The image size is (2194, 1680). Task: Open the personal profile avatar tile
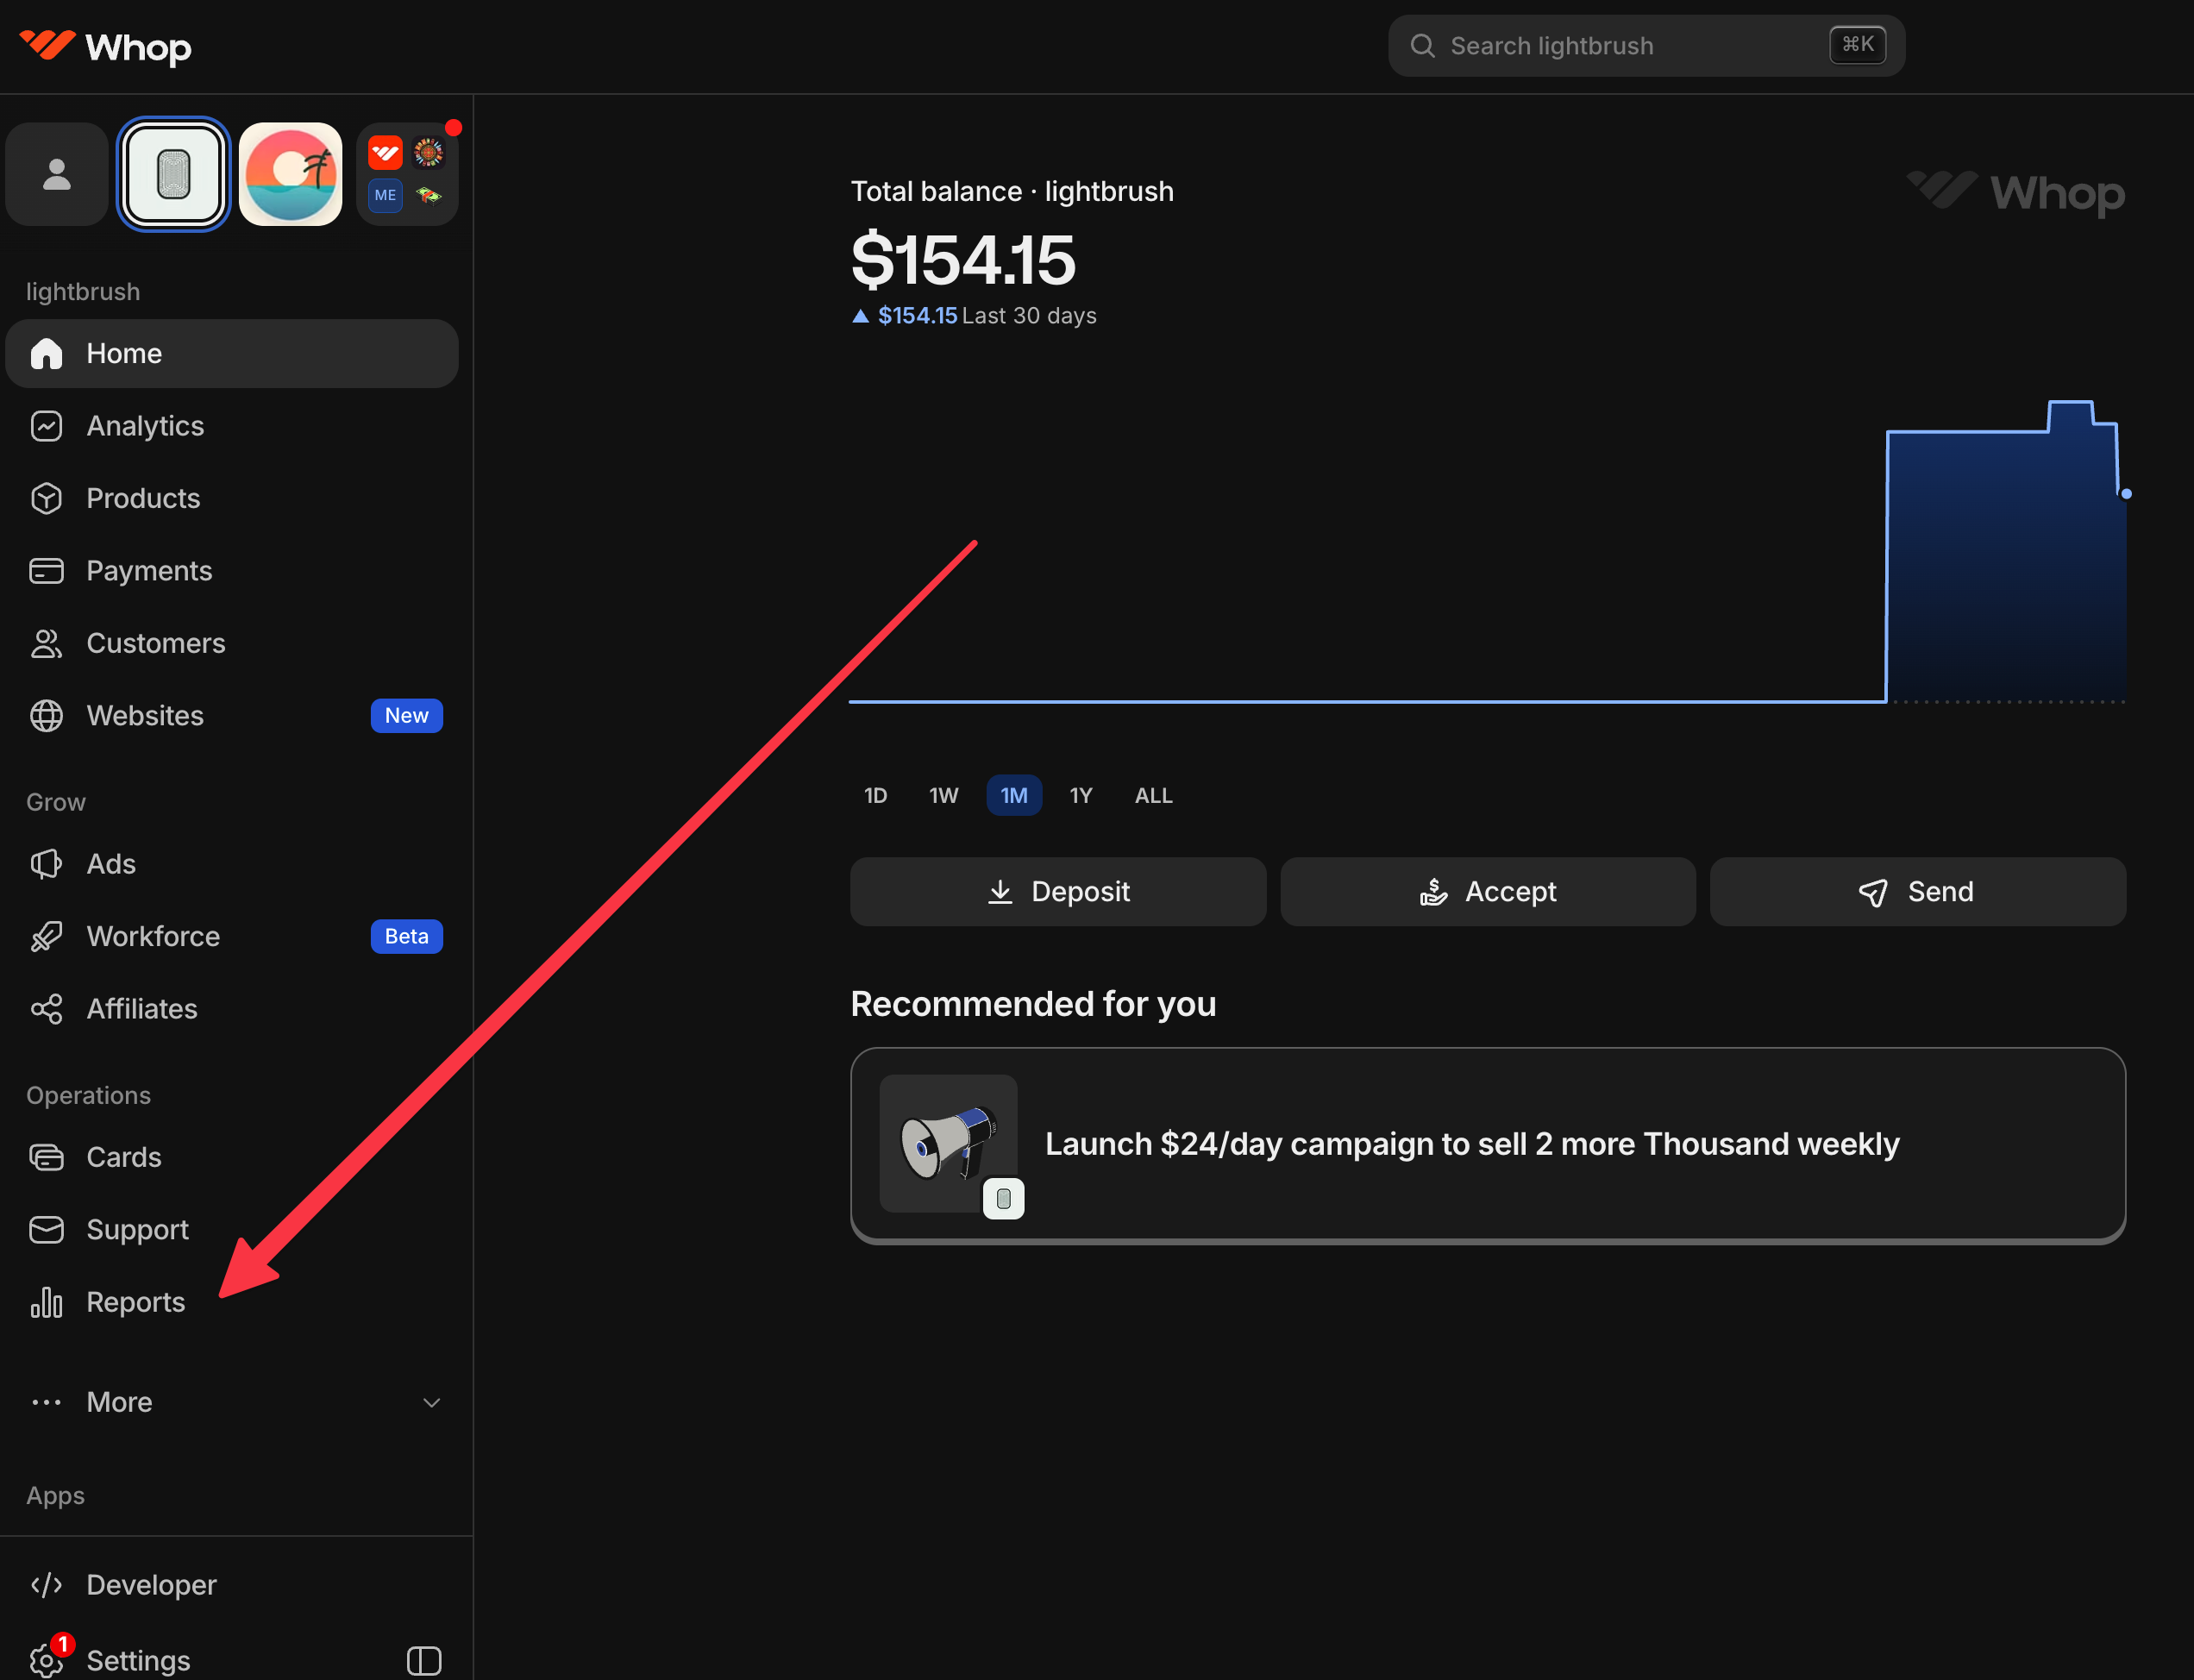57,174
